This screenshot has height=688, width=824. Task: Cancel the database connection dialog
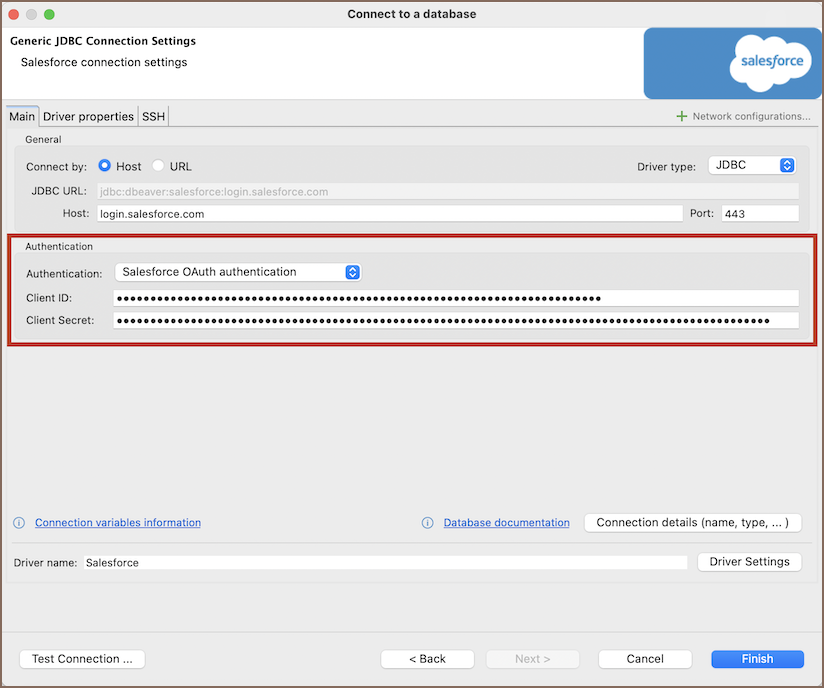click(x=645, y=659)
